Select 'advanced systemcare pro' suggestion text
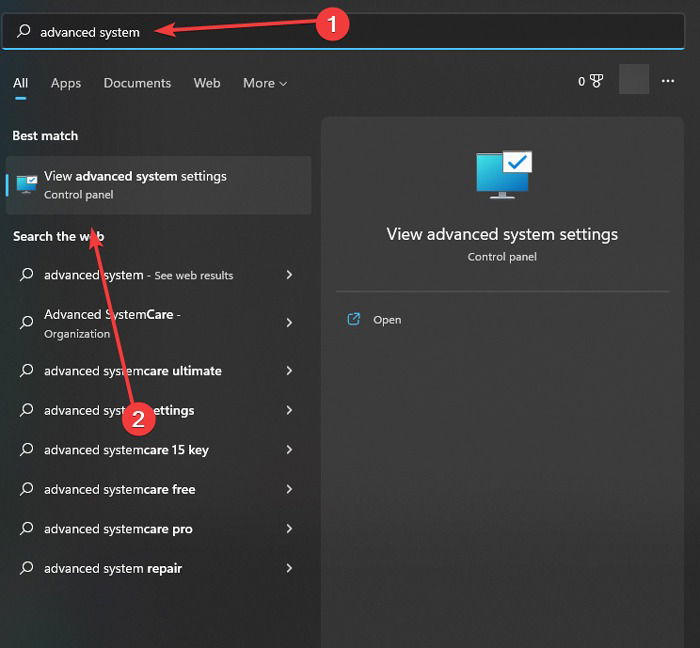700x648 pixels. pyautogui.click(x=118, y=529)
